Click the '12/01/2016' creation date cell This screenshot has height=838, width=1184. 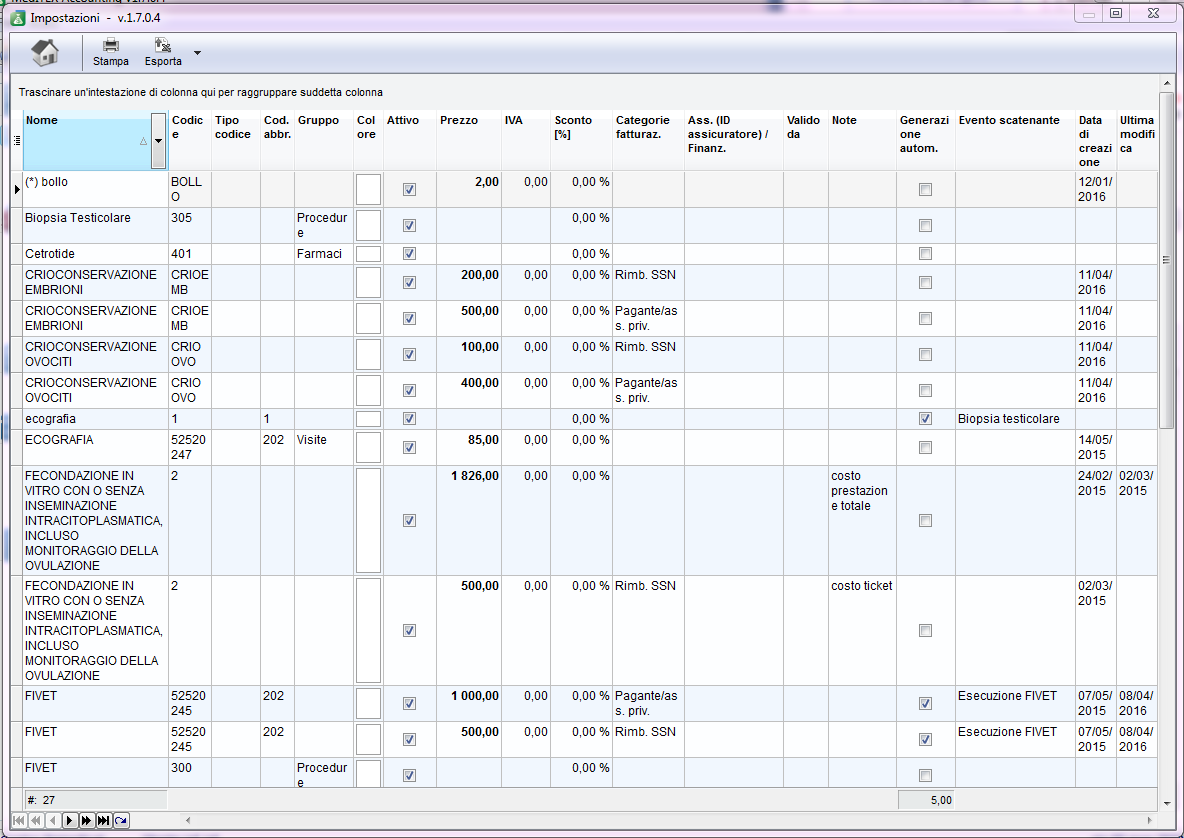1095,189
